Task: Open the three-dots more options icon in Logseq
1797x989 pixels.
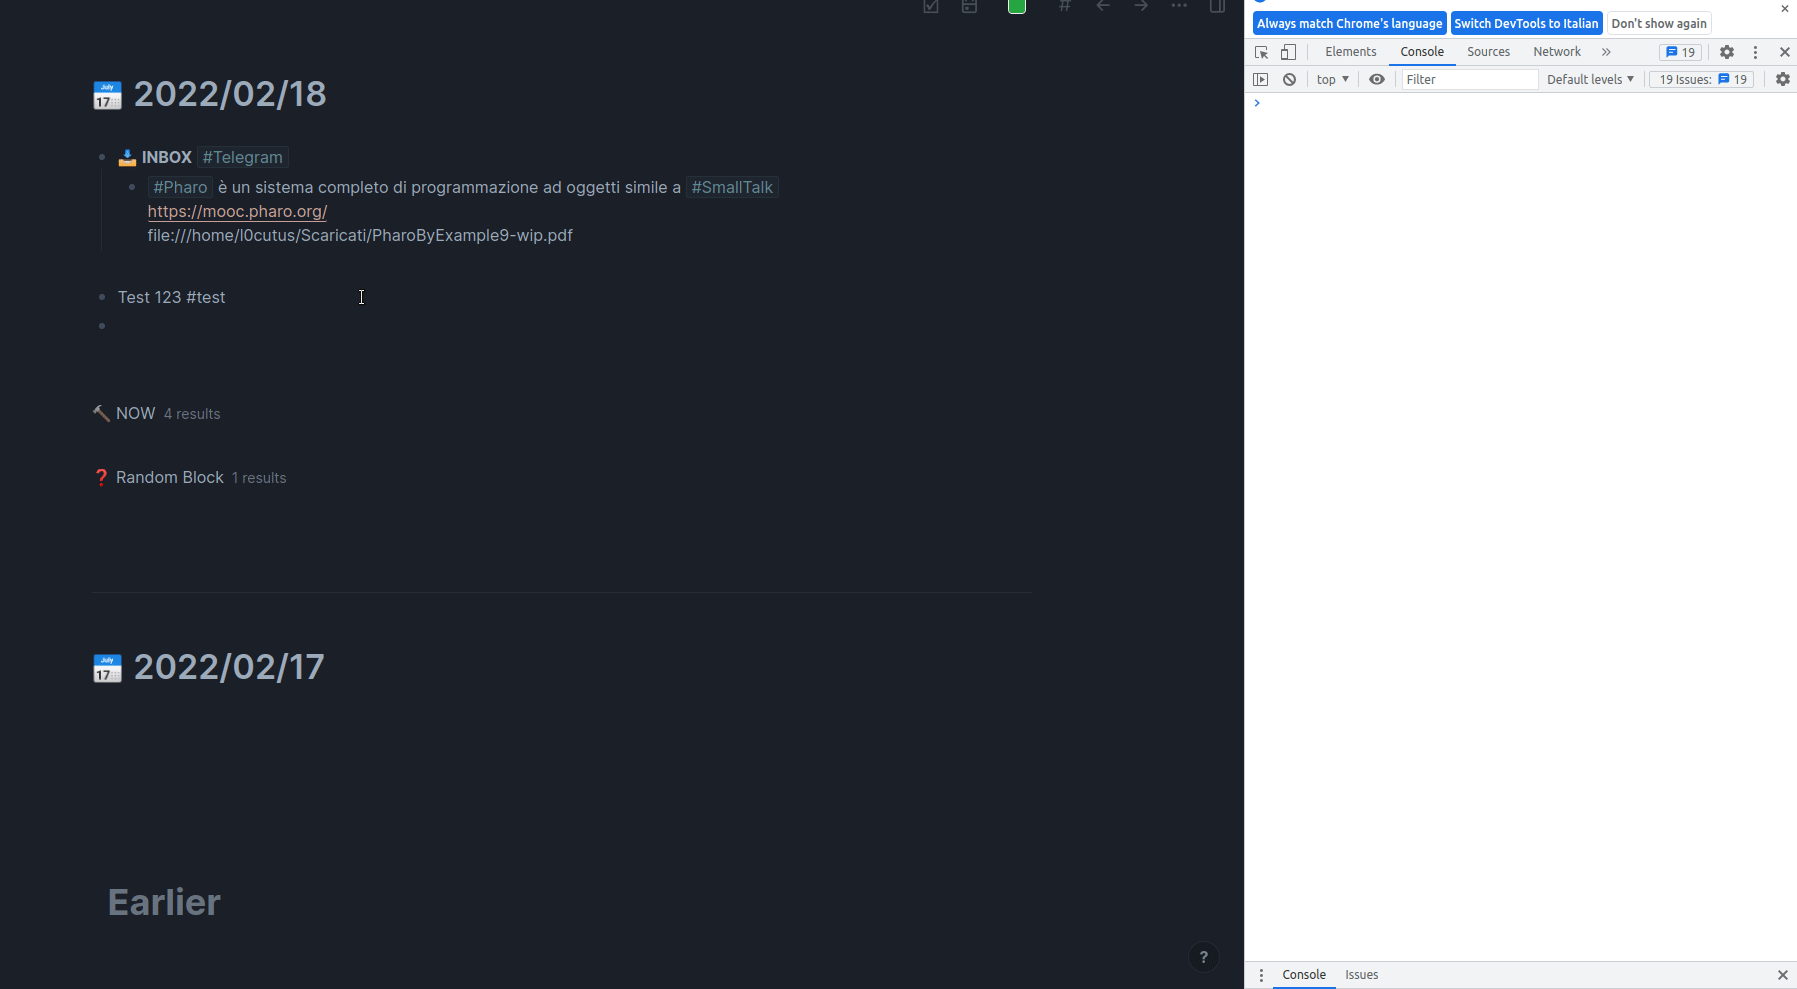Action: pyautogui.click(x=1179, y=8)
